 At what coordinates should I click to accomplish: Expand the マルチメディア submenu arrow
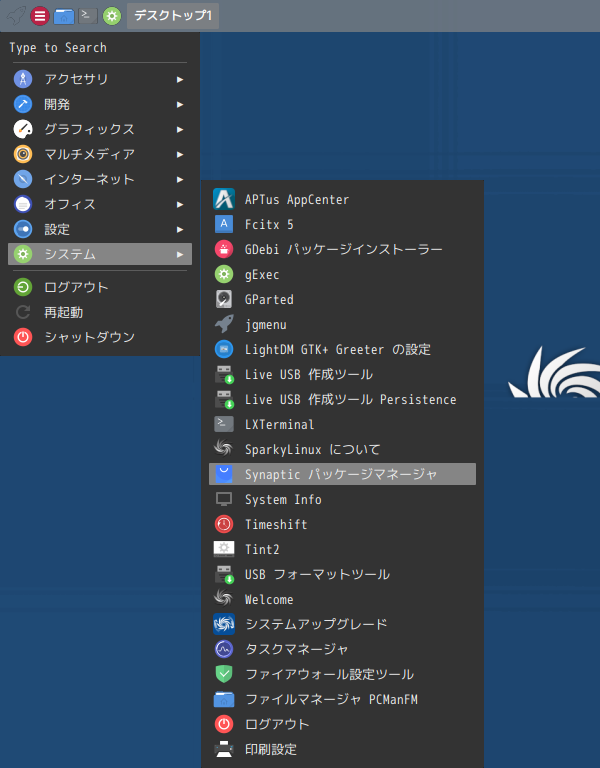click(x=180, y=154)
